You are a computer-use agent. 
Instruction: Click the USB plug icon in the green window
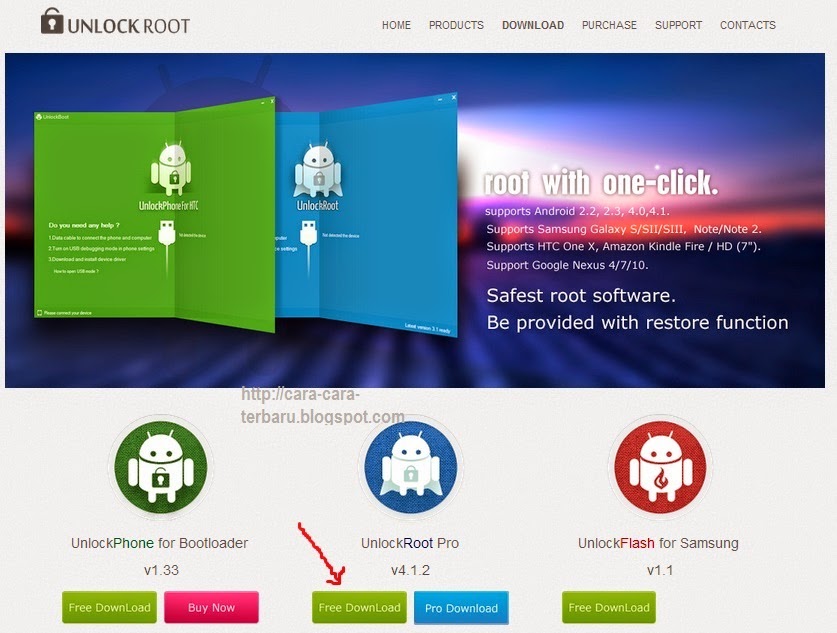[x=167, y=234]
